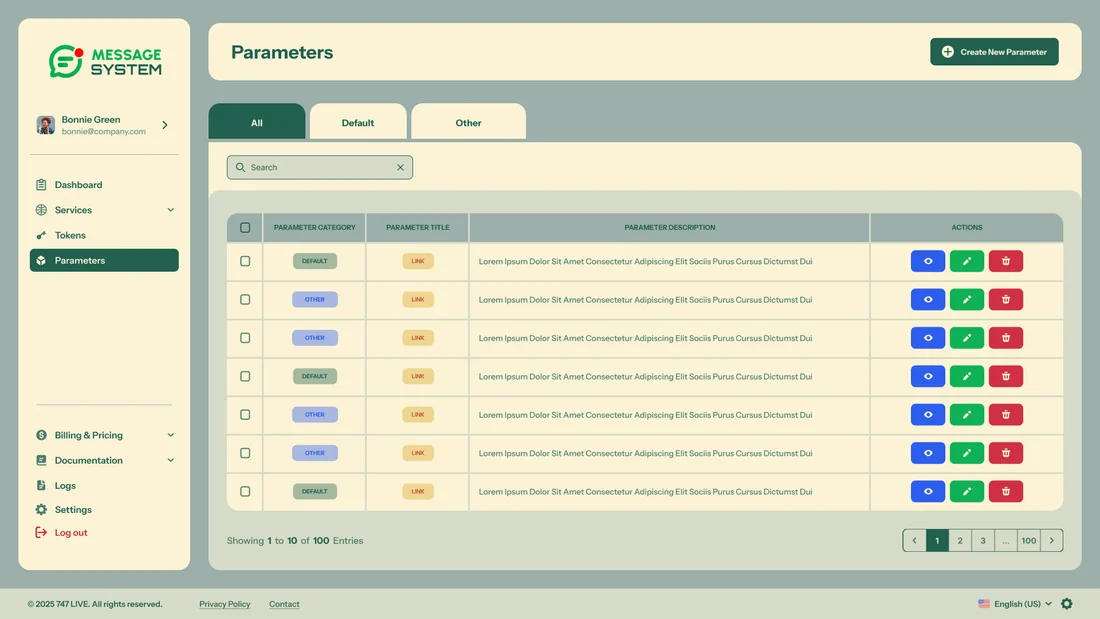
Task: Delete the third table row's parameter
Action: point(1005,338)
